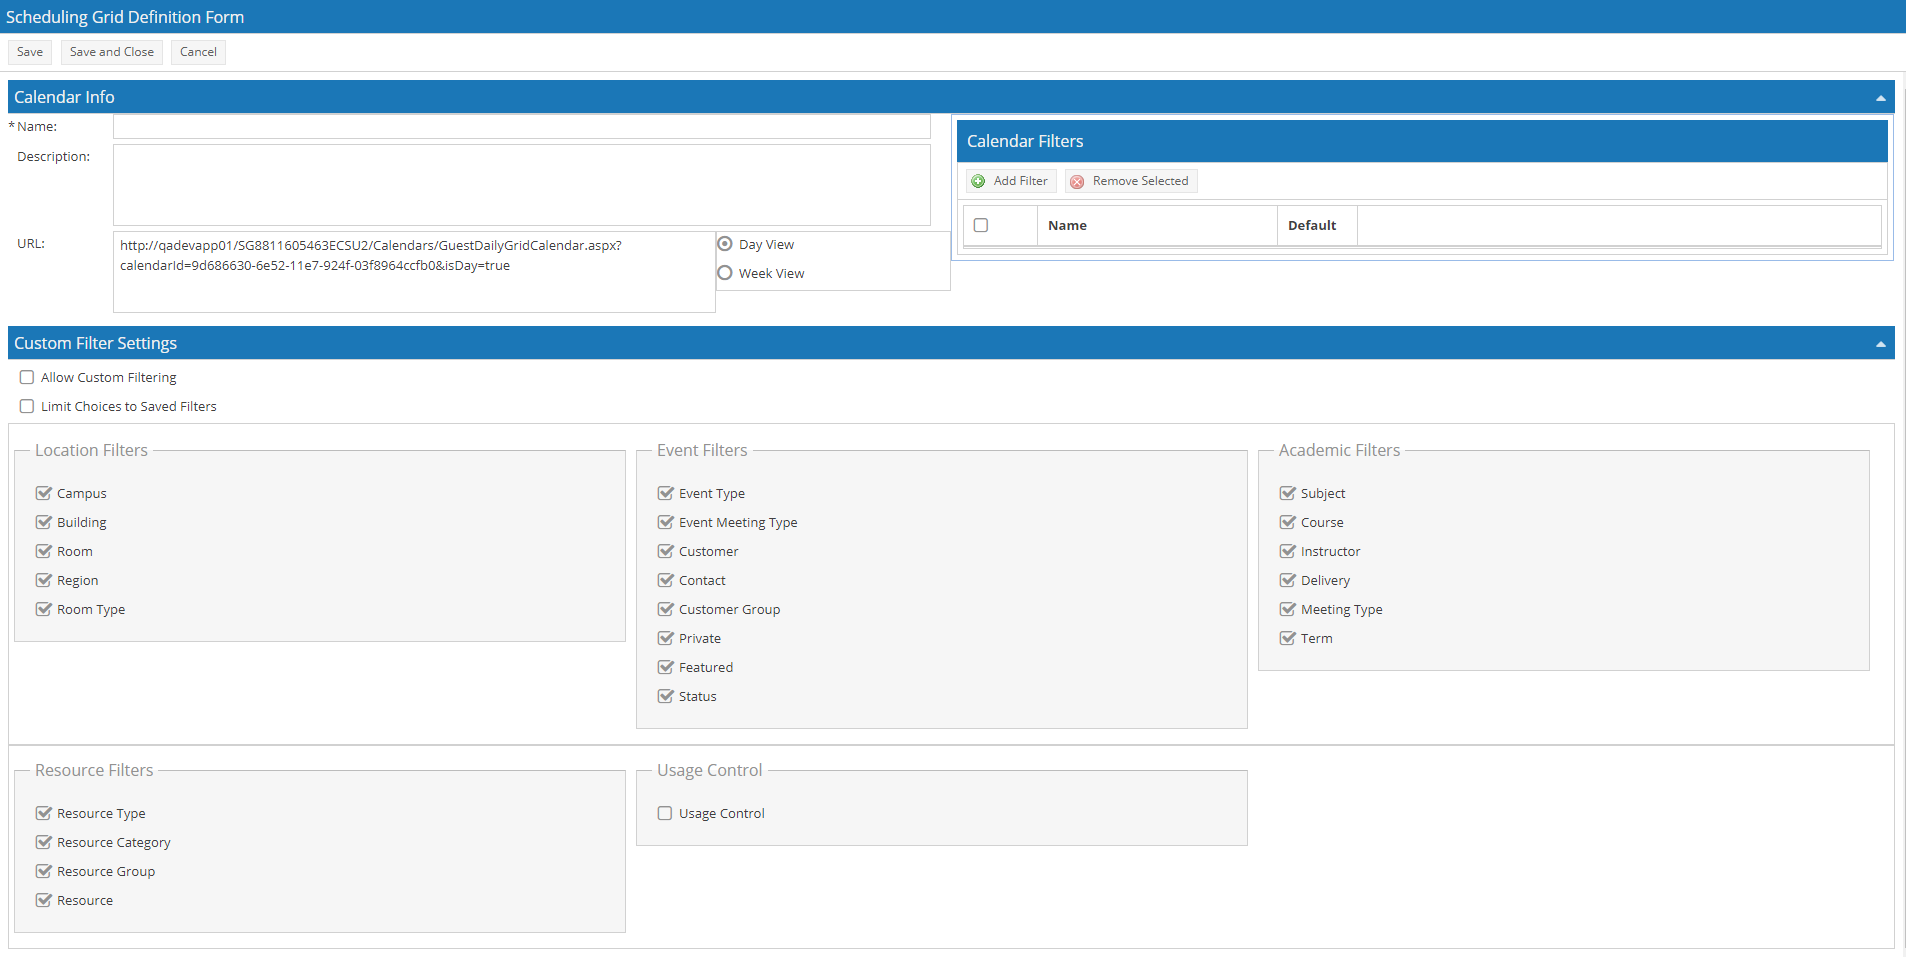This screenshot has height=957, width=1906.
Task: Select the Week View radio button
Action: coord(725,273)
